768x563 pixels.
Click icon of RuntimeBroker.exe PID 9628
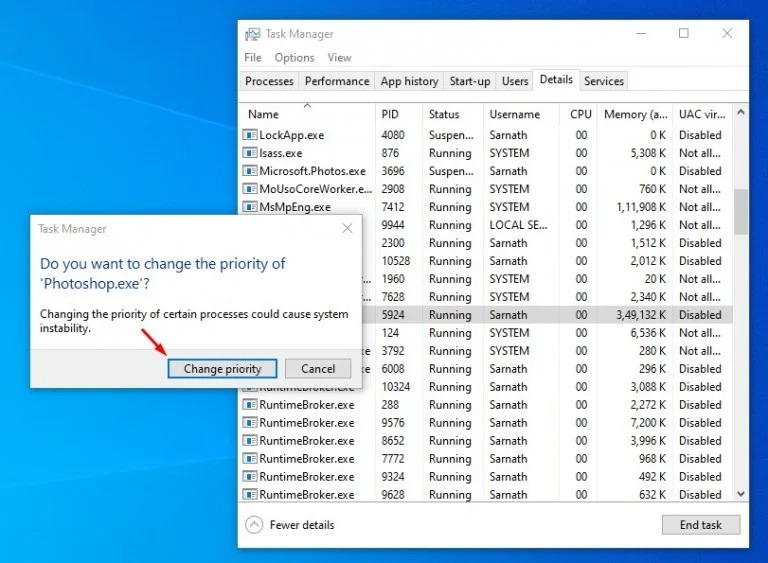point(250,495)
